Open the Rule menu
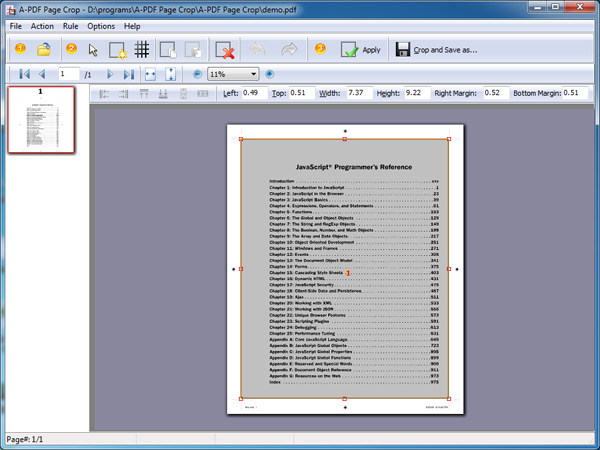The height and width of the screenshot is (450, 600). click(x=70, y=26)
